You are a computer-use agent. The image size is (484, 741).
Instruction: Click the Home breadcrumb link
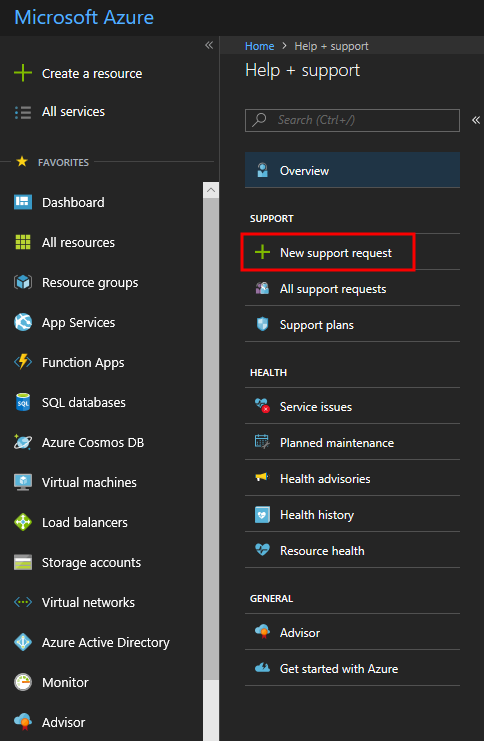click(259, 46)
